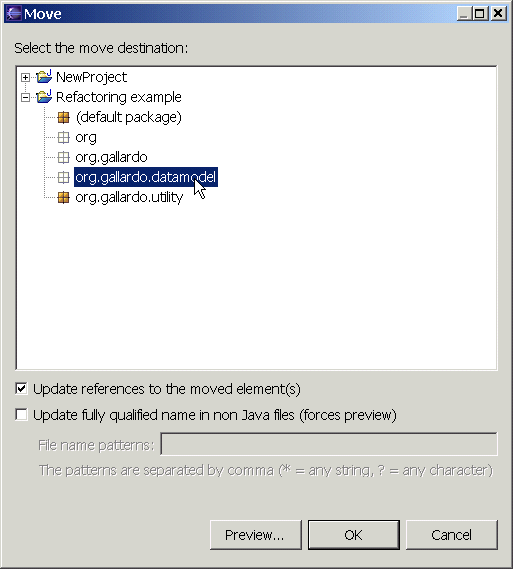Image resolution: width=513 pixels, height=569 pixels.
Task: Click the Refactoring example project folder icon
Action: 44,97
